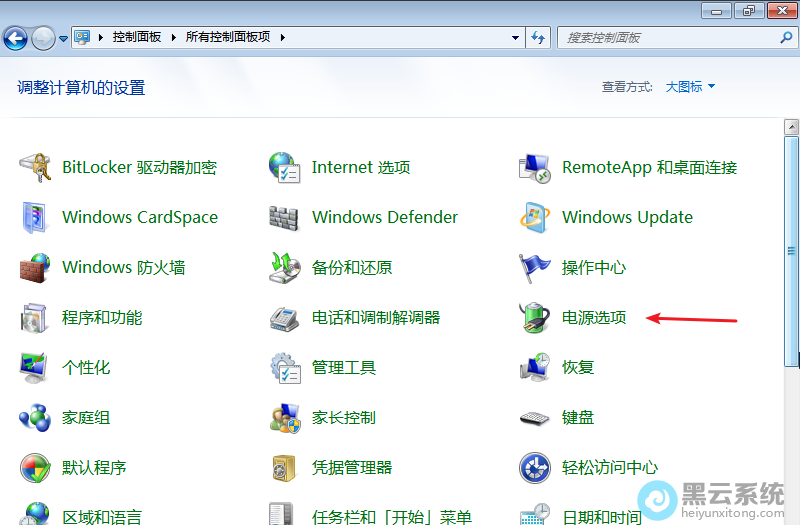This screenshot has width=800, height=525.
Task: Open BitLocker 驱动器加密 icon
Action: [35, 168]
